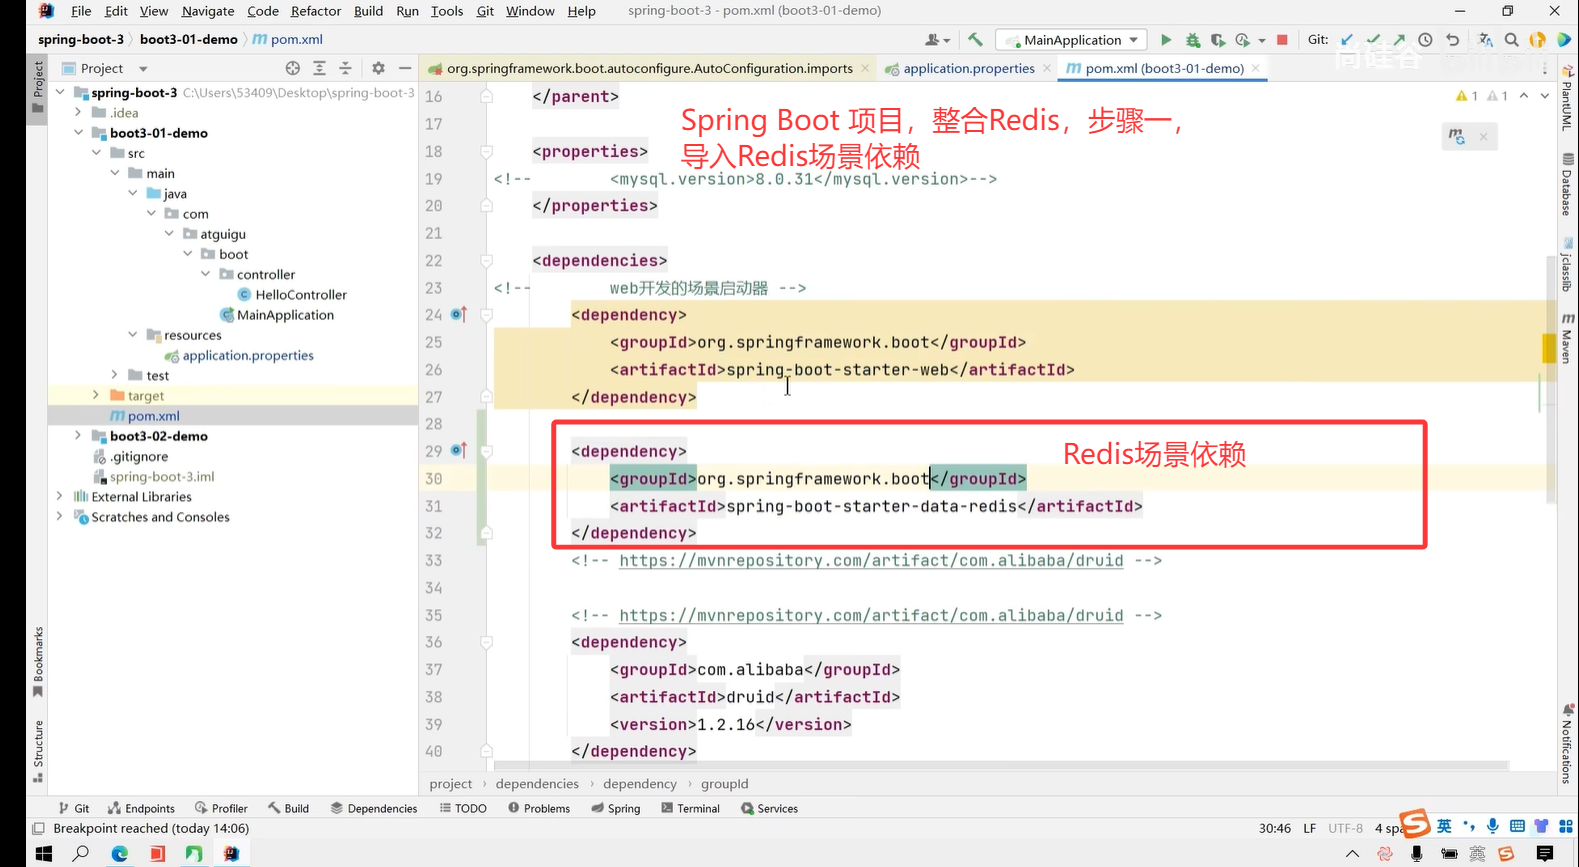Open the Structure tool window
Screen dimensions: 1579x867
(38, 750)
